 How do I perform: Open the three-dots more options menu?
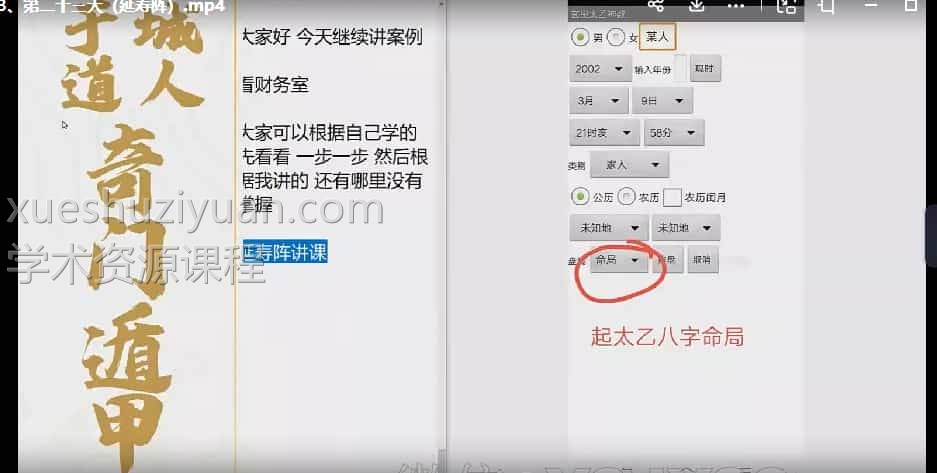[736, 6]
